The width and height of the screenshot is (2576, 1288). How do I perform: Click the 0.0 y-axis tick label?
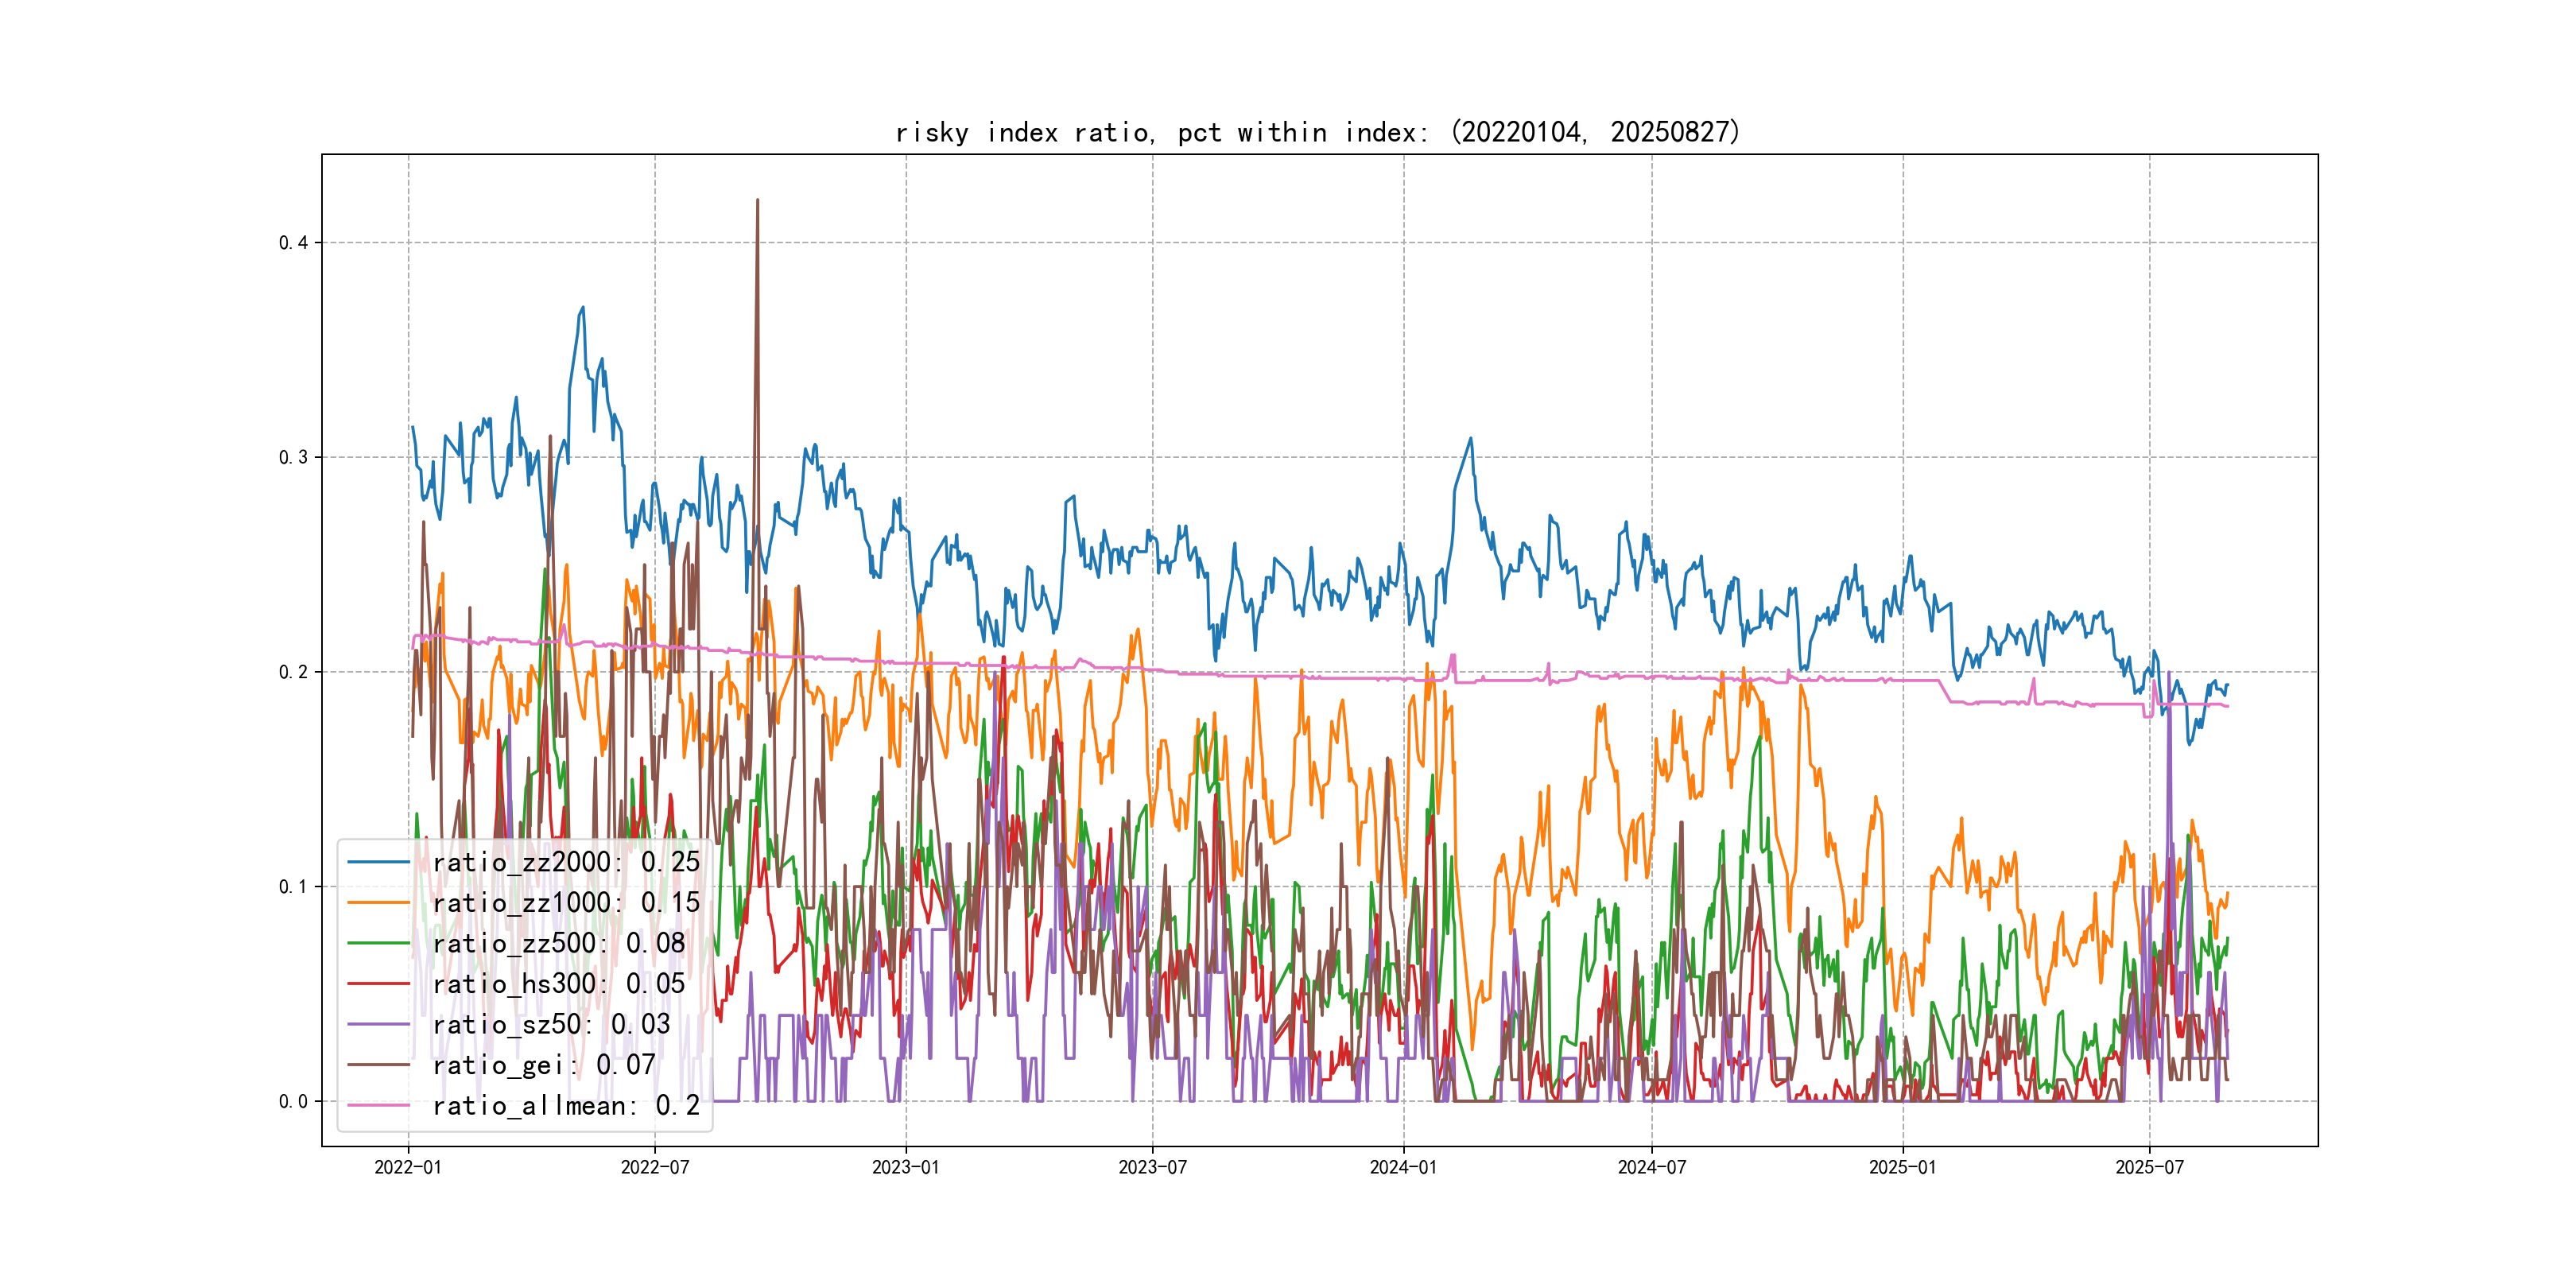(x=293, y=1102)
